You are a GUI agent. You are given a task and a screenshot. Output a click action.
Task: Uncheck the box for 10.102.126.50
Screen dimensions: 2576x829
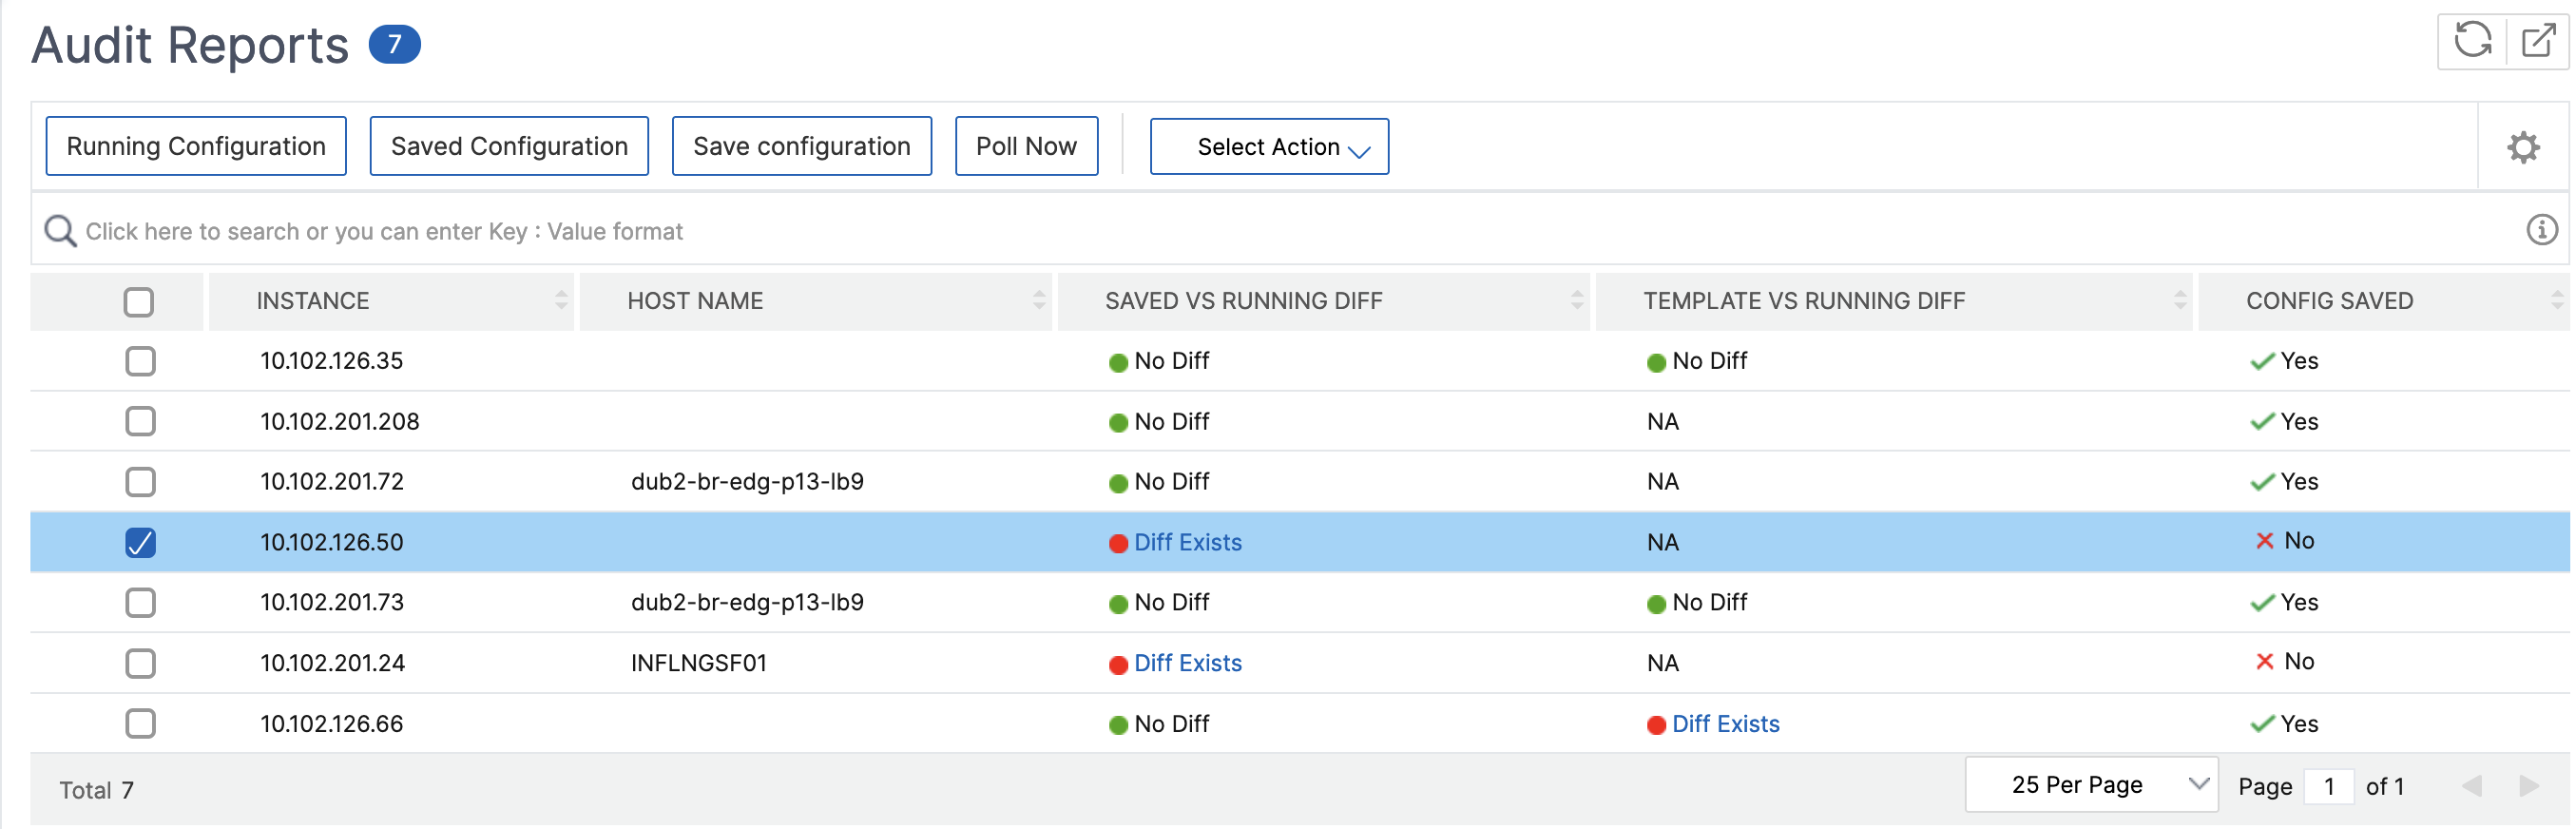point(140,542)
